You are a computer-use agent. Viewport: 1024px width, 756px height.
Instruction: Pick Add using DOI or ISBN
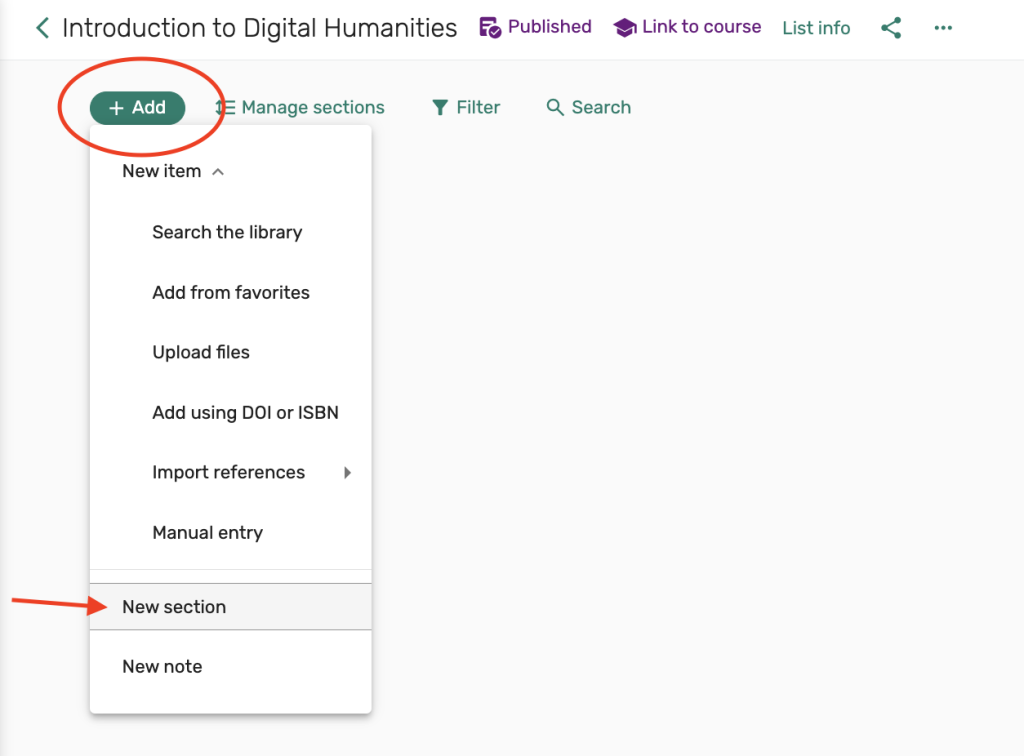pyautogui.click(x=245, y=413)
